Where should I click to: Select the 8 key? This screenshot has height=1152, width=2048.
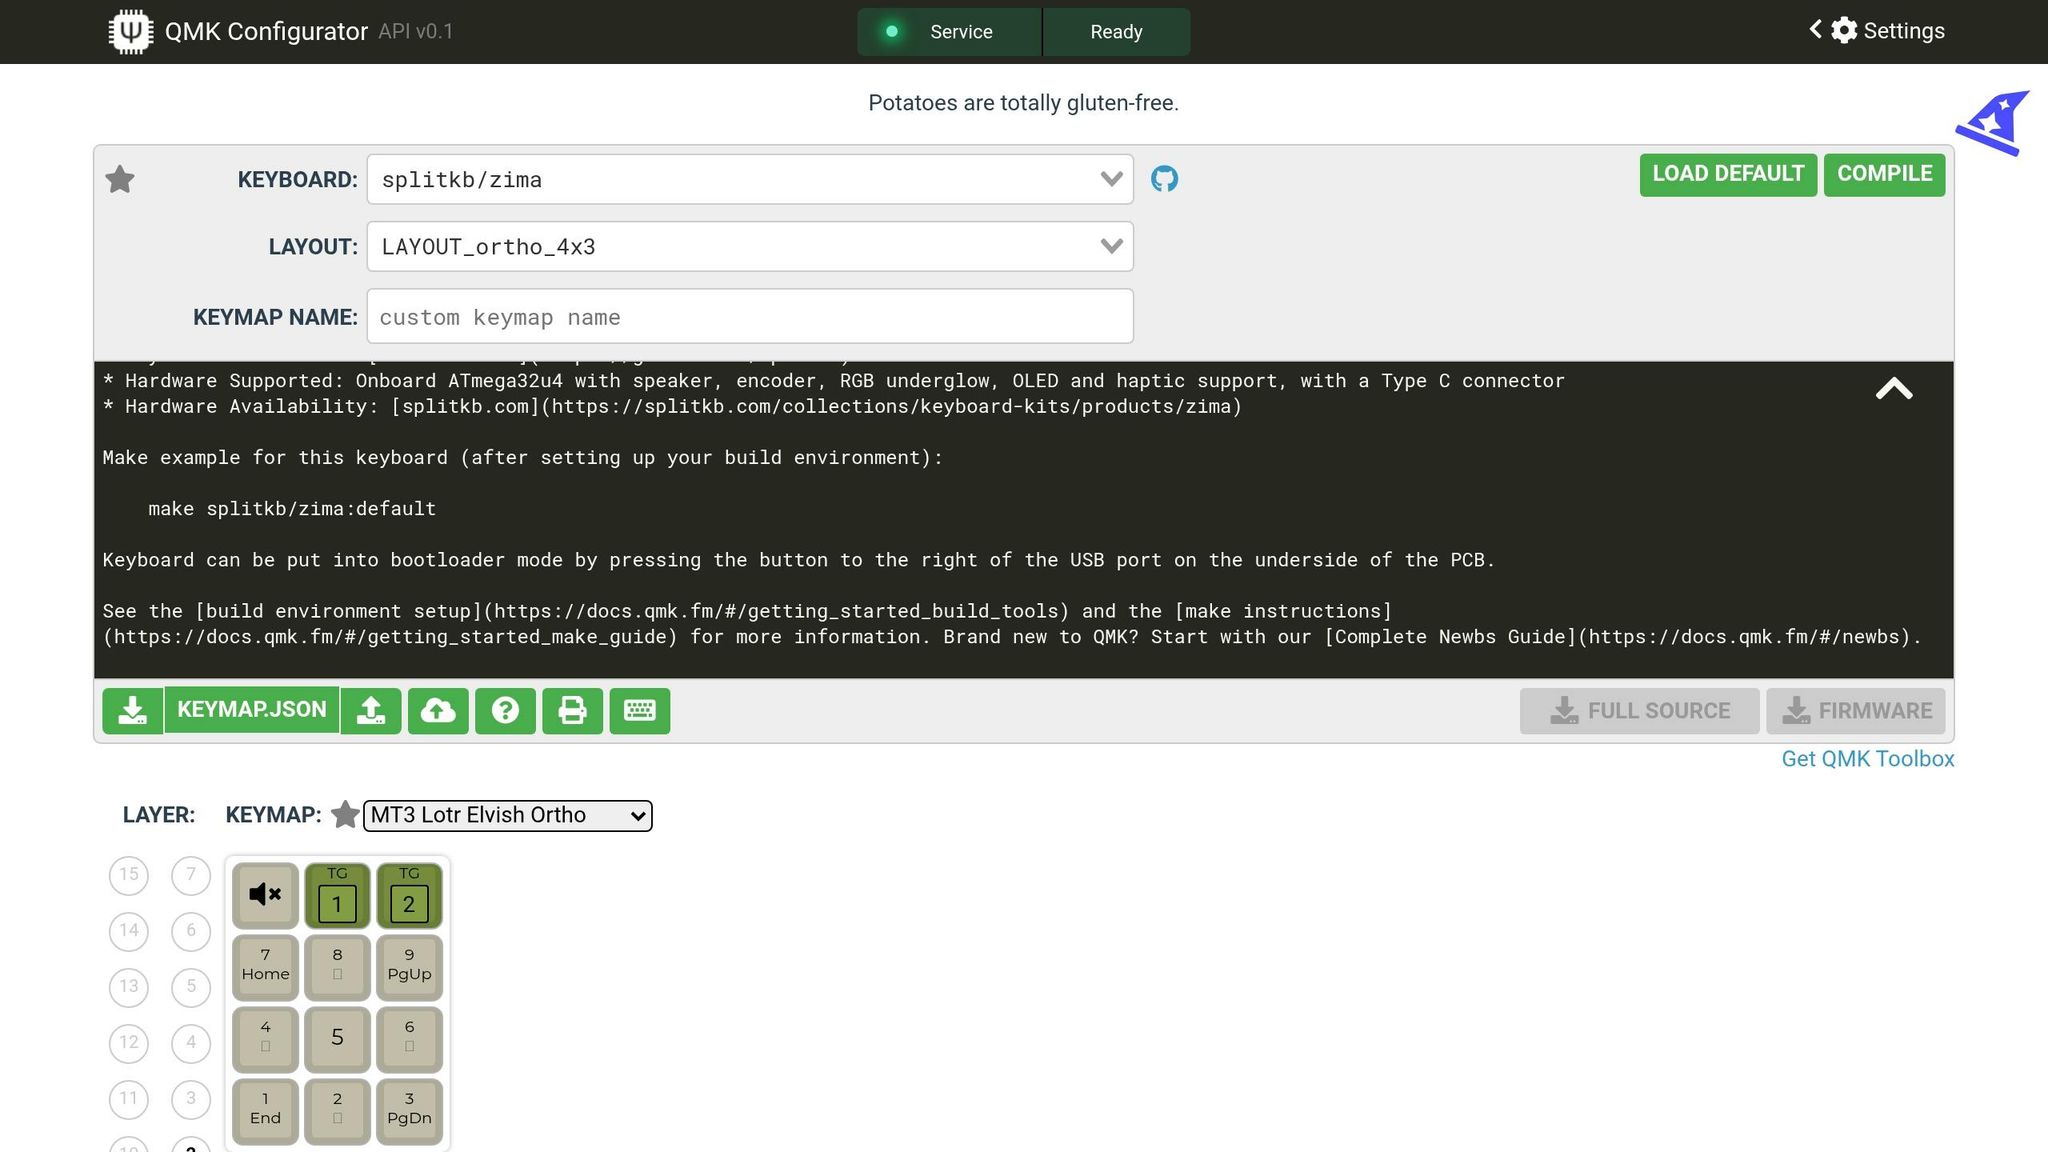(337, 967)
